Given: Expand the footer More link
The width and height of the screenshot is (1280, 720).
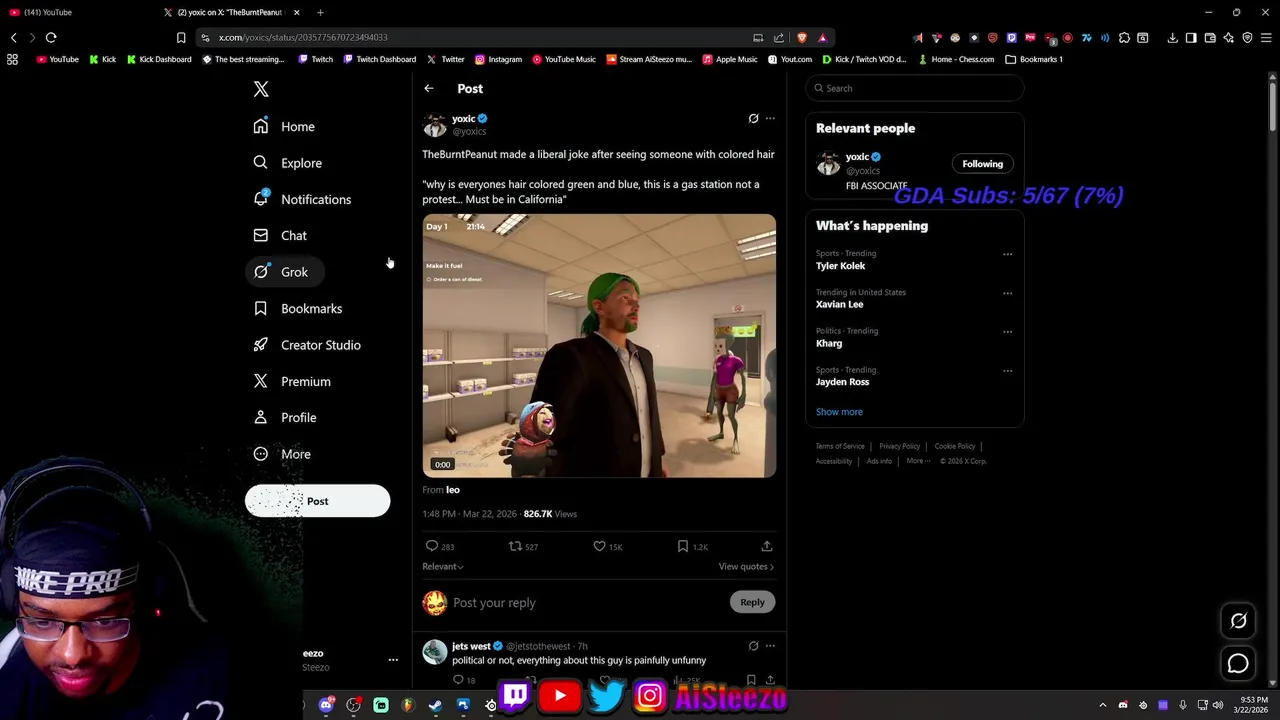Looking at the screenshot, I should [918, 461].
